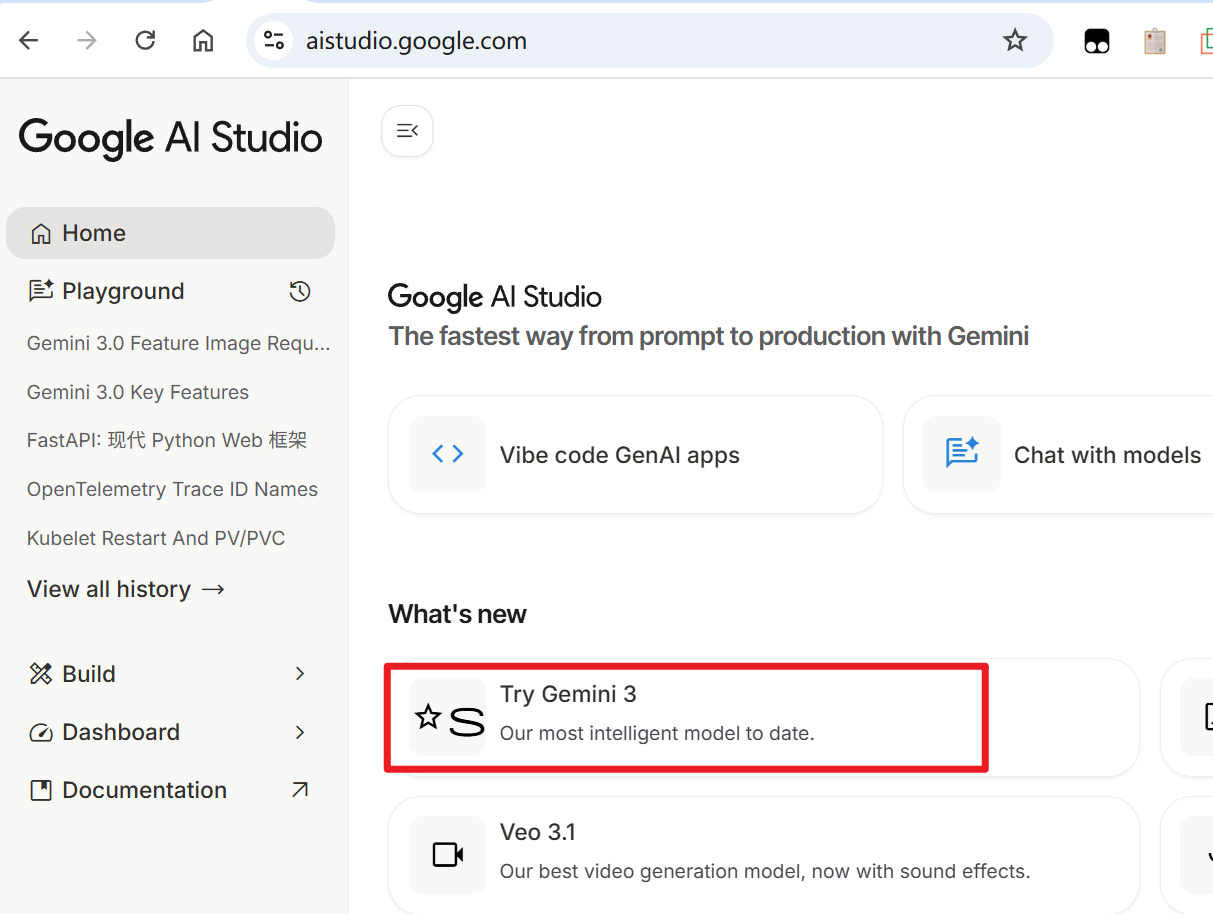1213x914 pixels.
Task: Open the Kubelet Restart And PV/PVC chat
Action: click(x=156, y=538)
